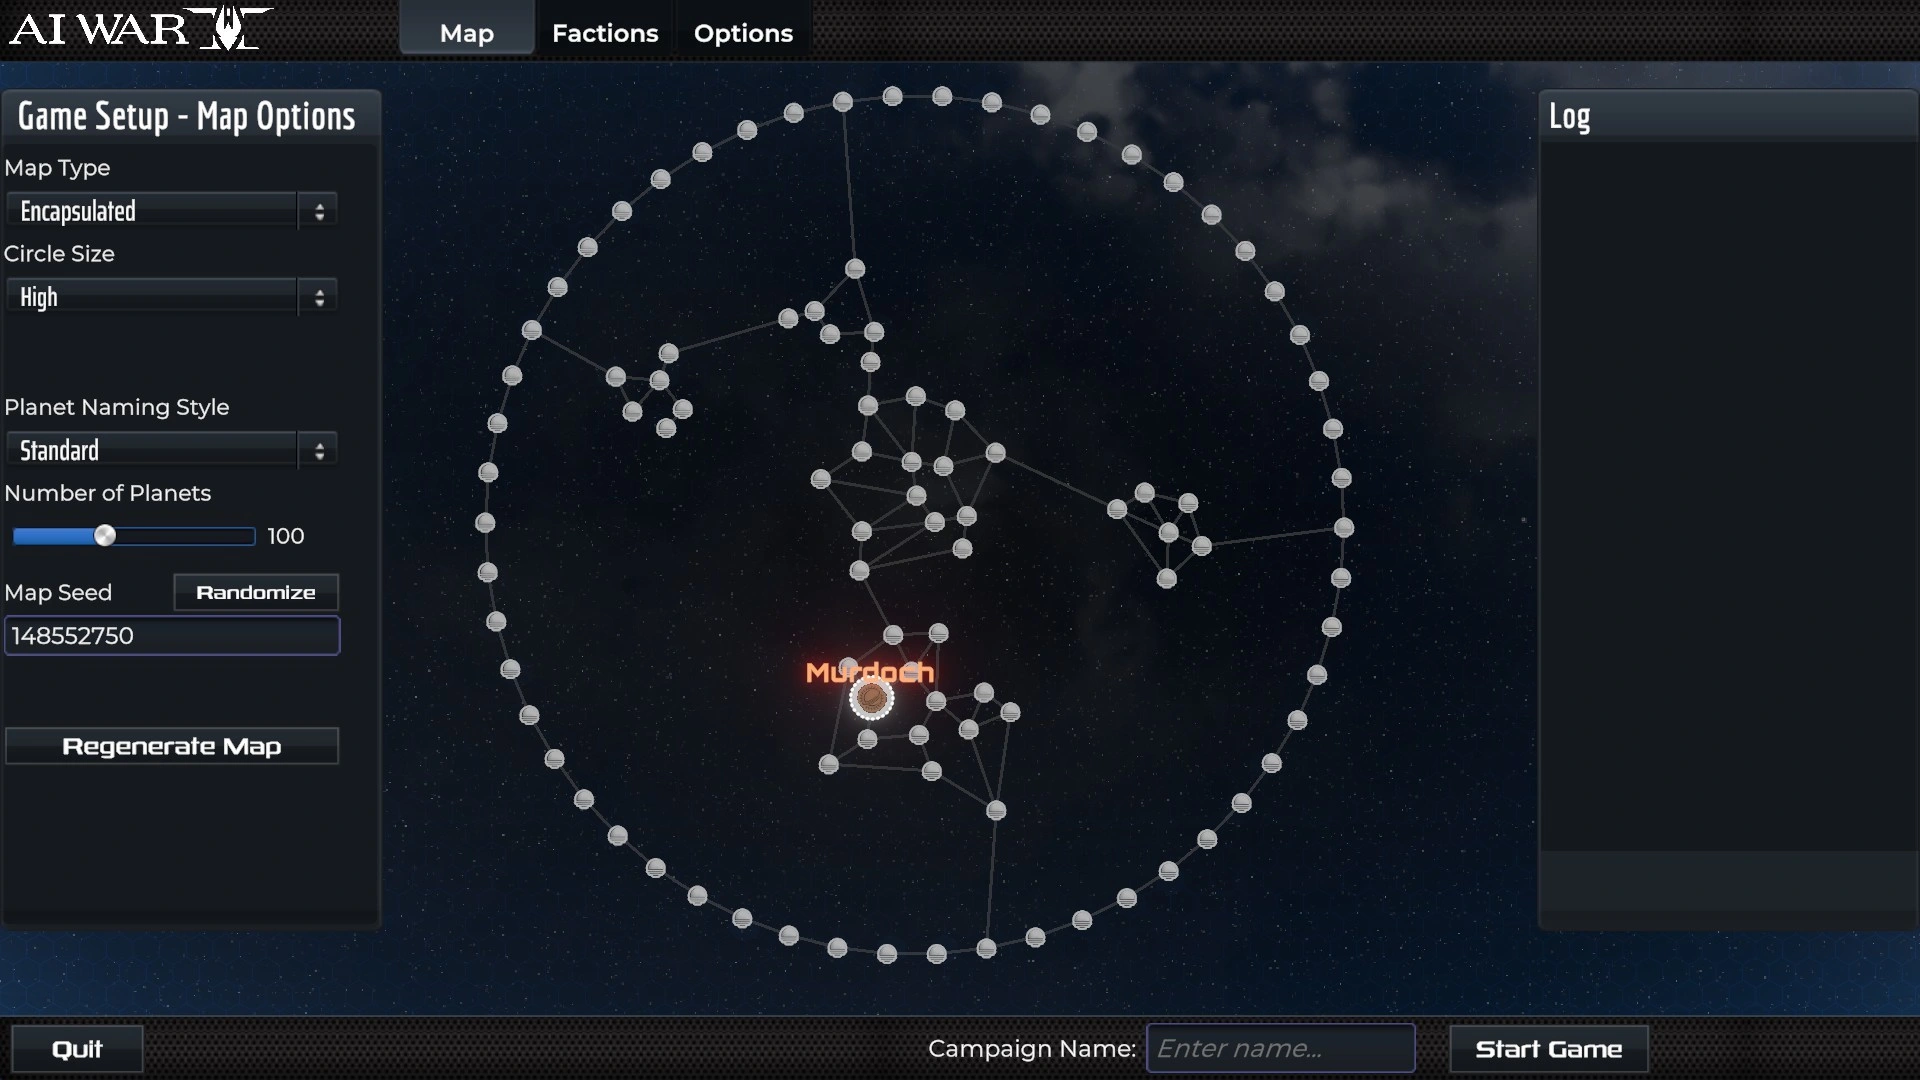Click the Campaign Name input field

[x=1280, y=1048]
